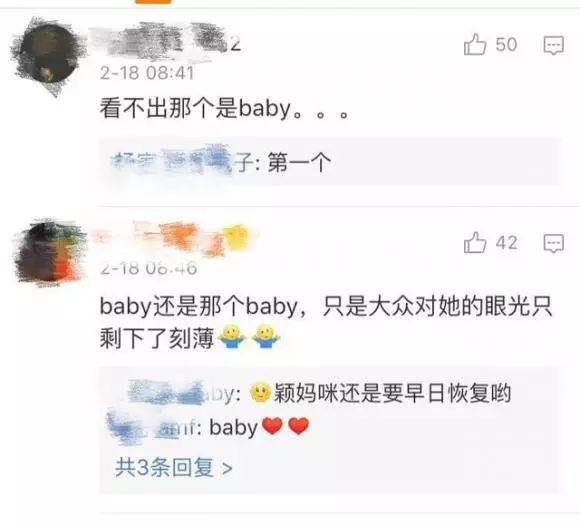Reply to the 08:41 comment via bubble icon
The height and width of the screenshot is (526, 580).
tap(554, 45)
